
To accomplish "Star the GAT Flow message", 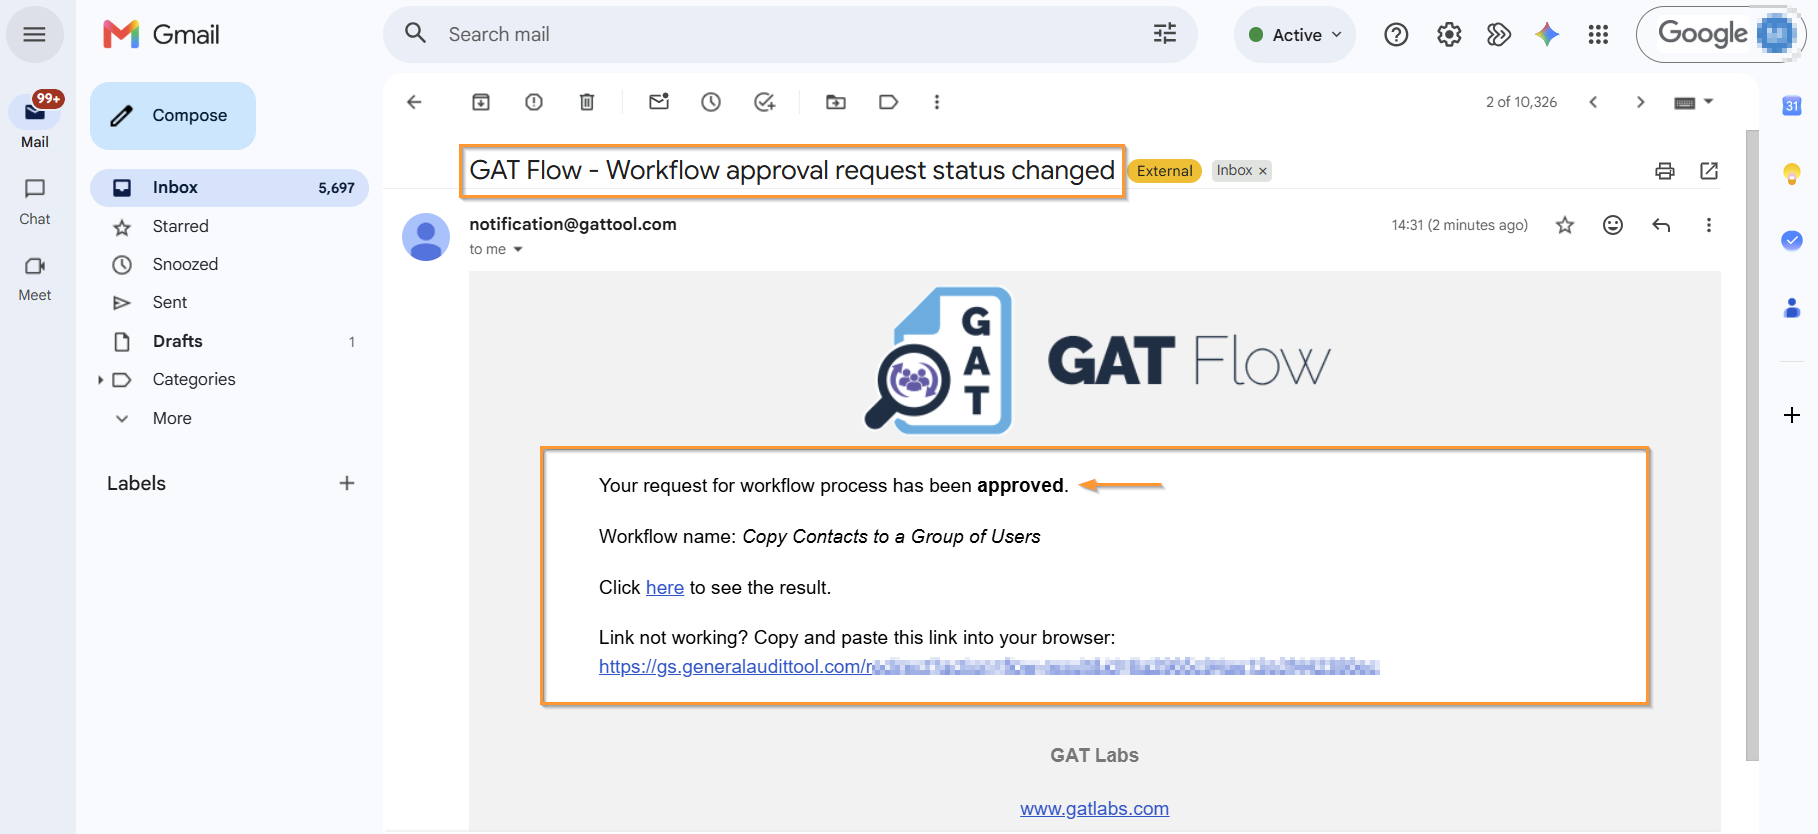I will (x=1565, y=225).
